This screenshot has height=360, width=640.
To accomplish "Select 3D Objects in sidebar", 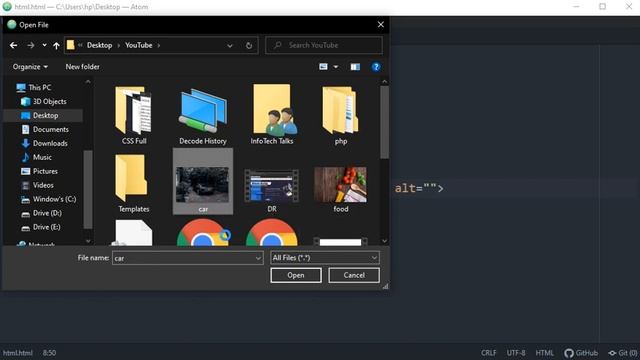I will click(49, 101).
